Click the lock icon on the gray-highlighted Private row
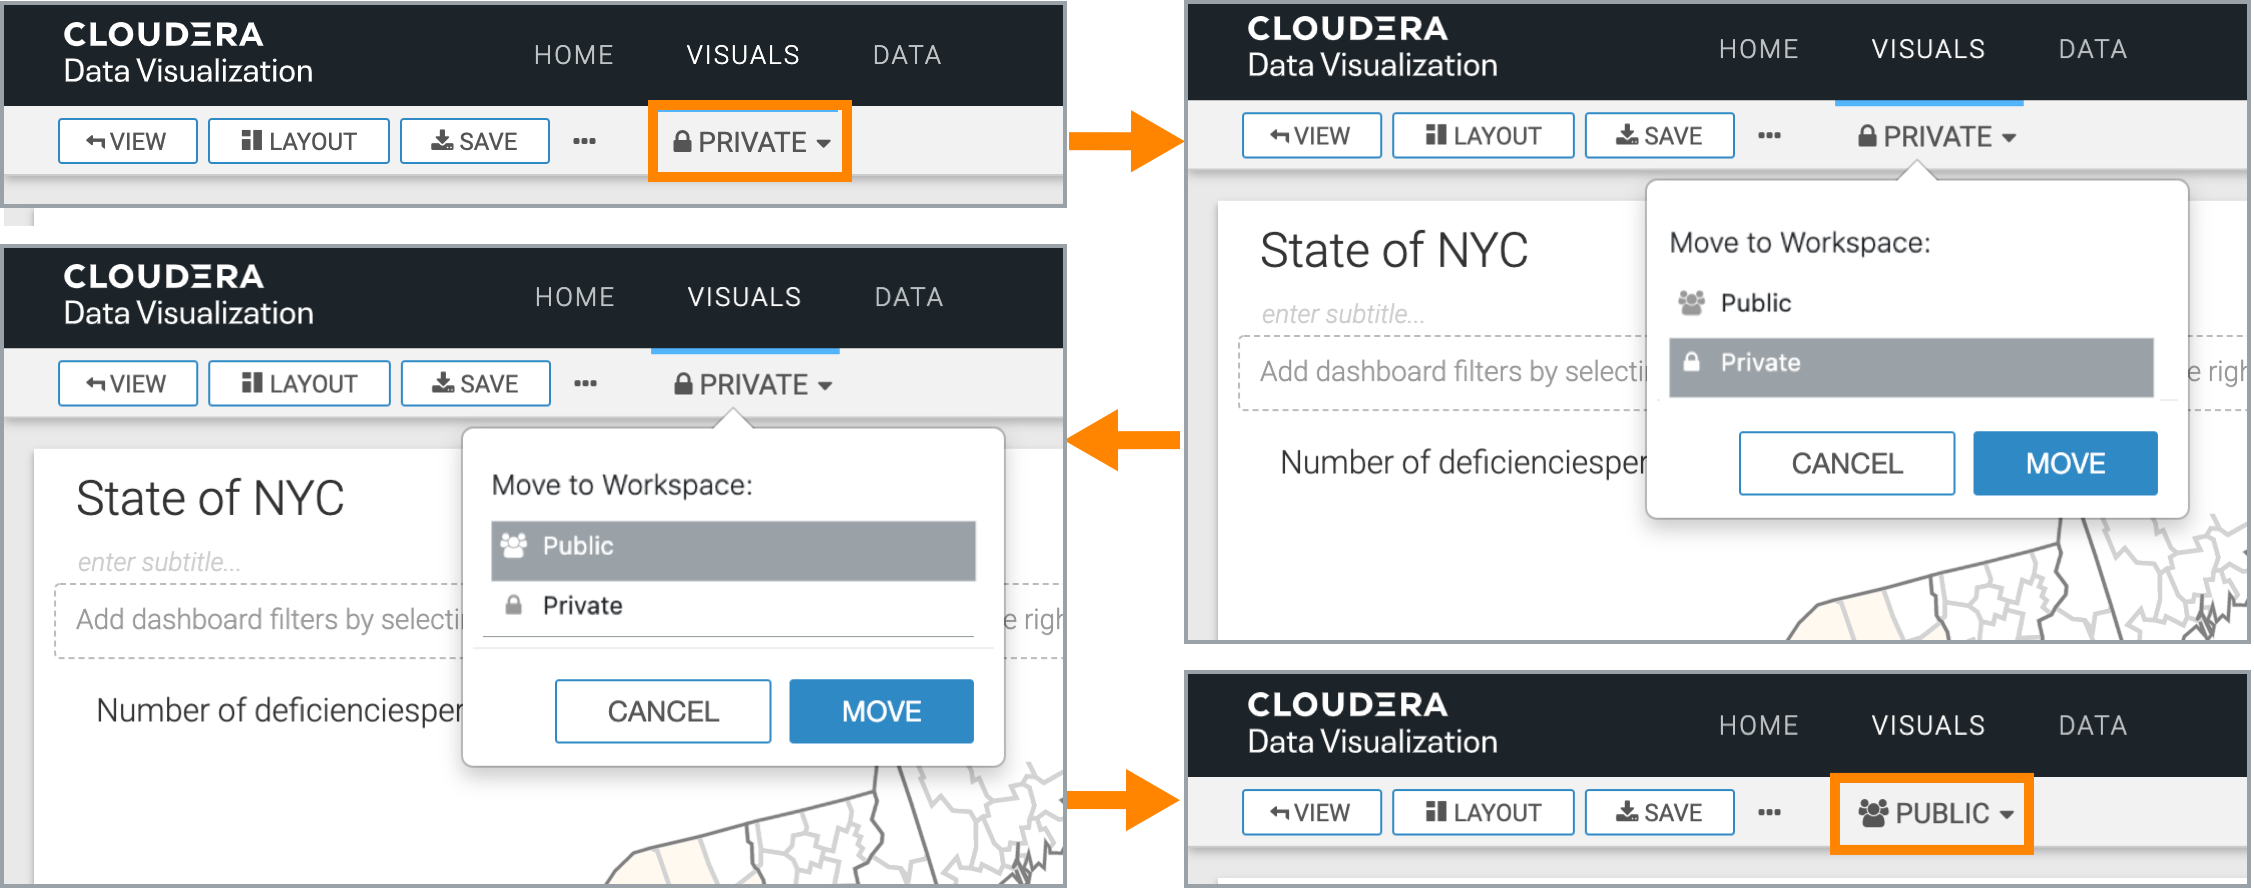This screenshot has height=894, width=2254. point(1691,362)
